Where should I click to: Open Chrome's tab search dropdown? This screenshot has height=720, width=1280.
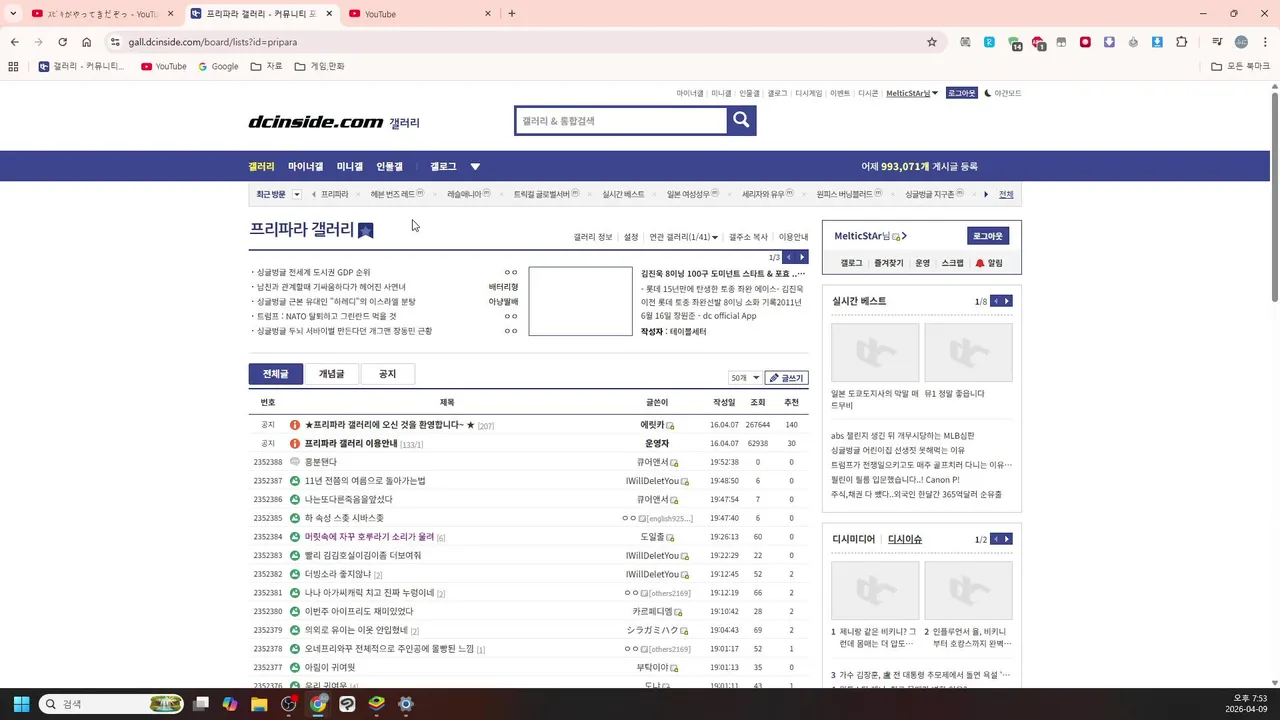coord(13,14)
